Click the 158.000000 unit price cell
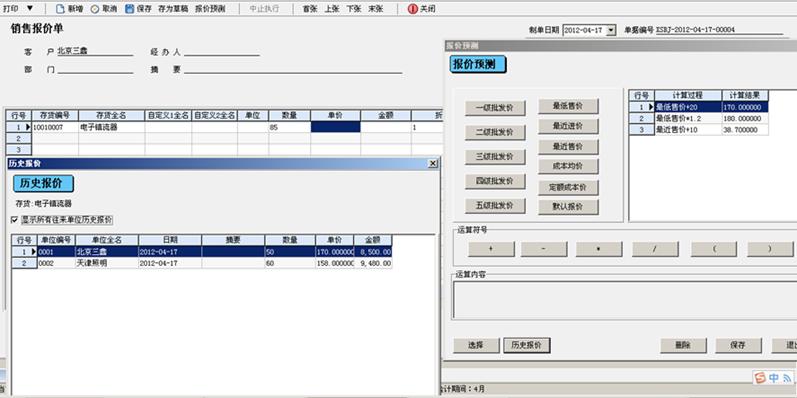797x398 pixels. click(334, 263)
